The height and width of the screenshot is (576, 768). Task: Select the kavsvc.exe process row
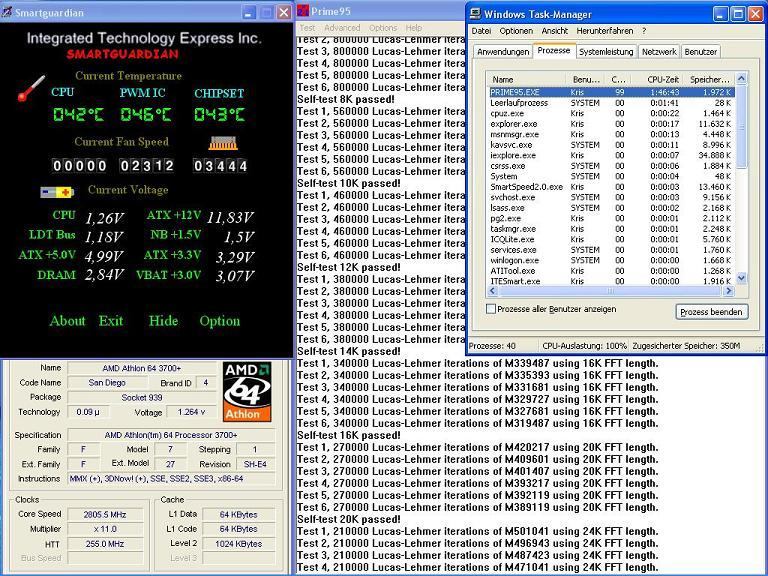coord(611,145)
